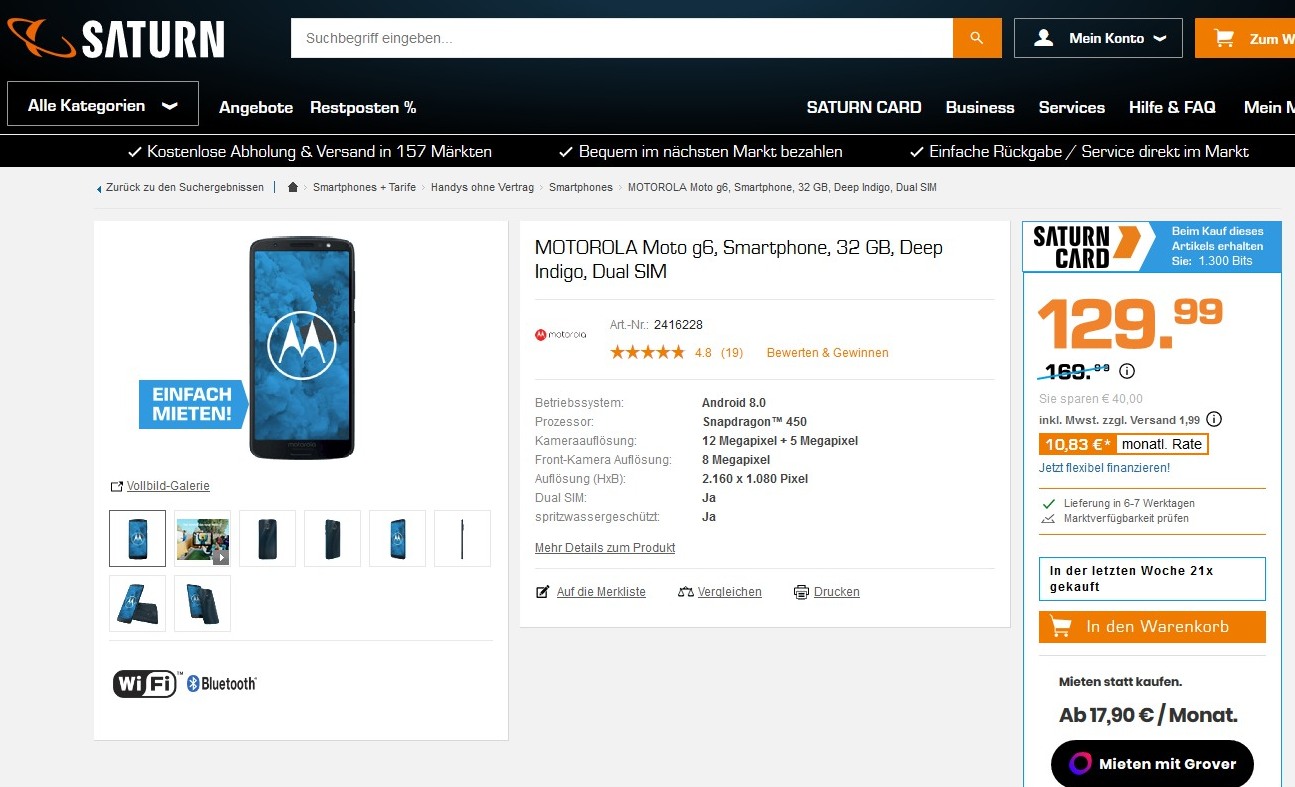Click Bewerten & Gewinnen link
The height and width of the screenshot is (787, 1295).
(x=827, y=352)
